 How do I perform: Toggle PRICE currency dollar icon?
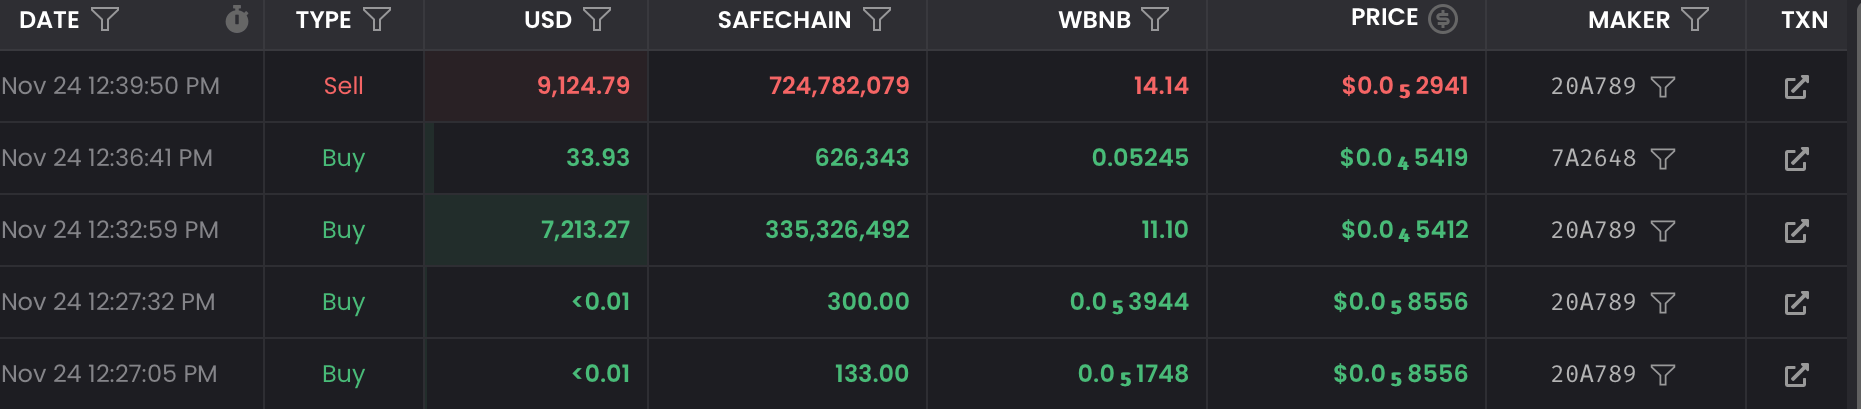[1443, 19]
